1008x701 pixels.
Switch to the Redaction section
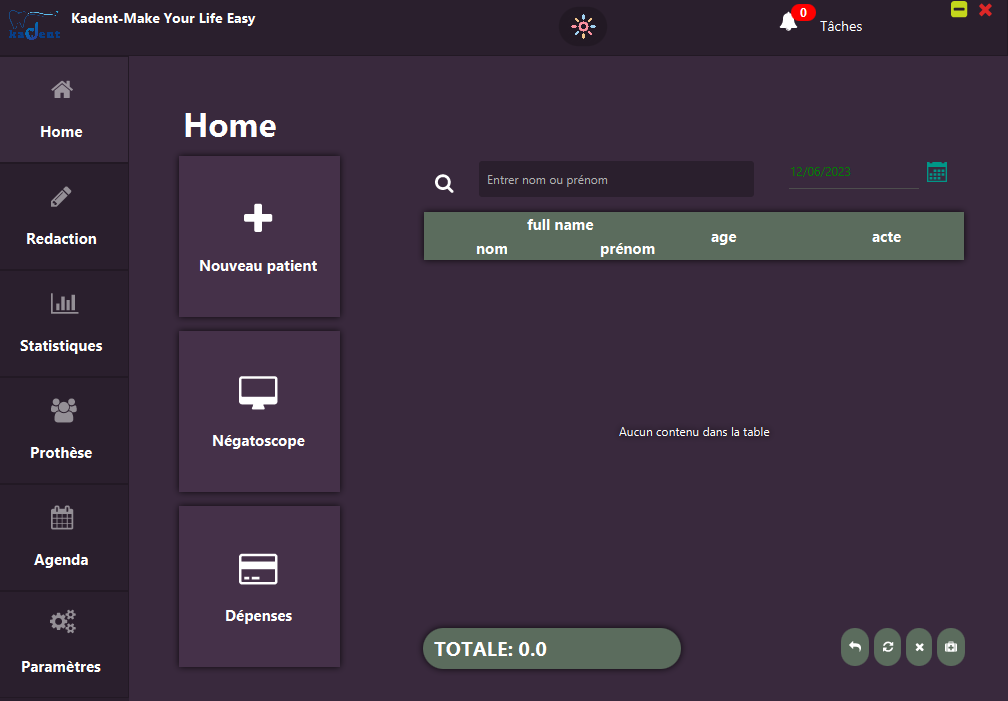pos(62,217)
